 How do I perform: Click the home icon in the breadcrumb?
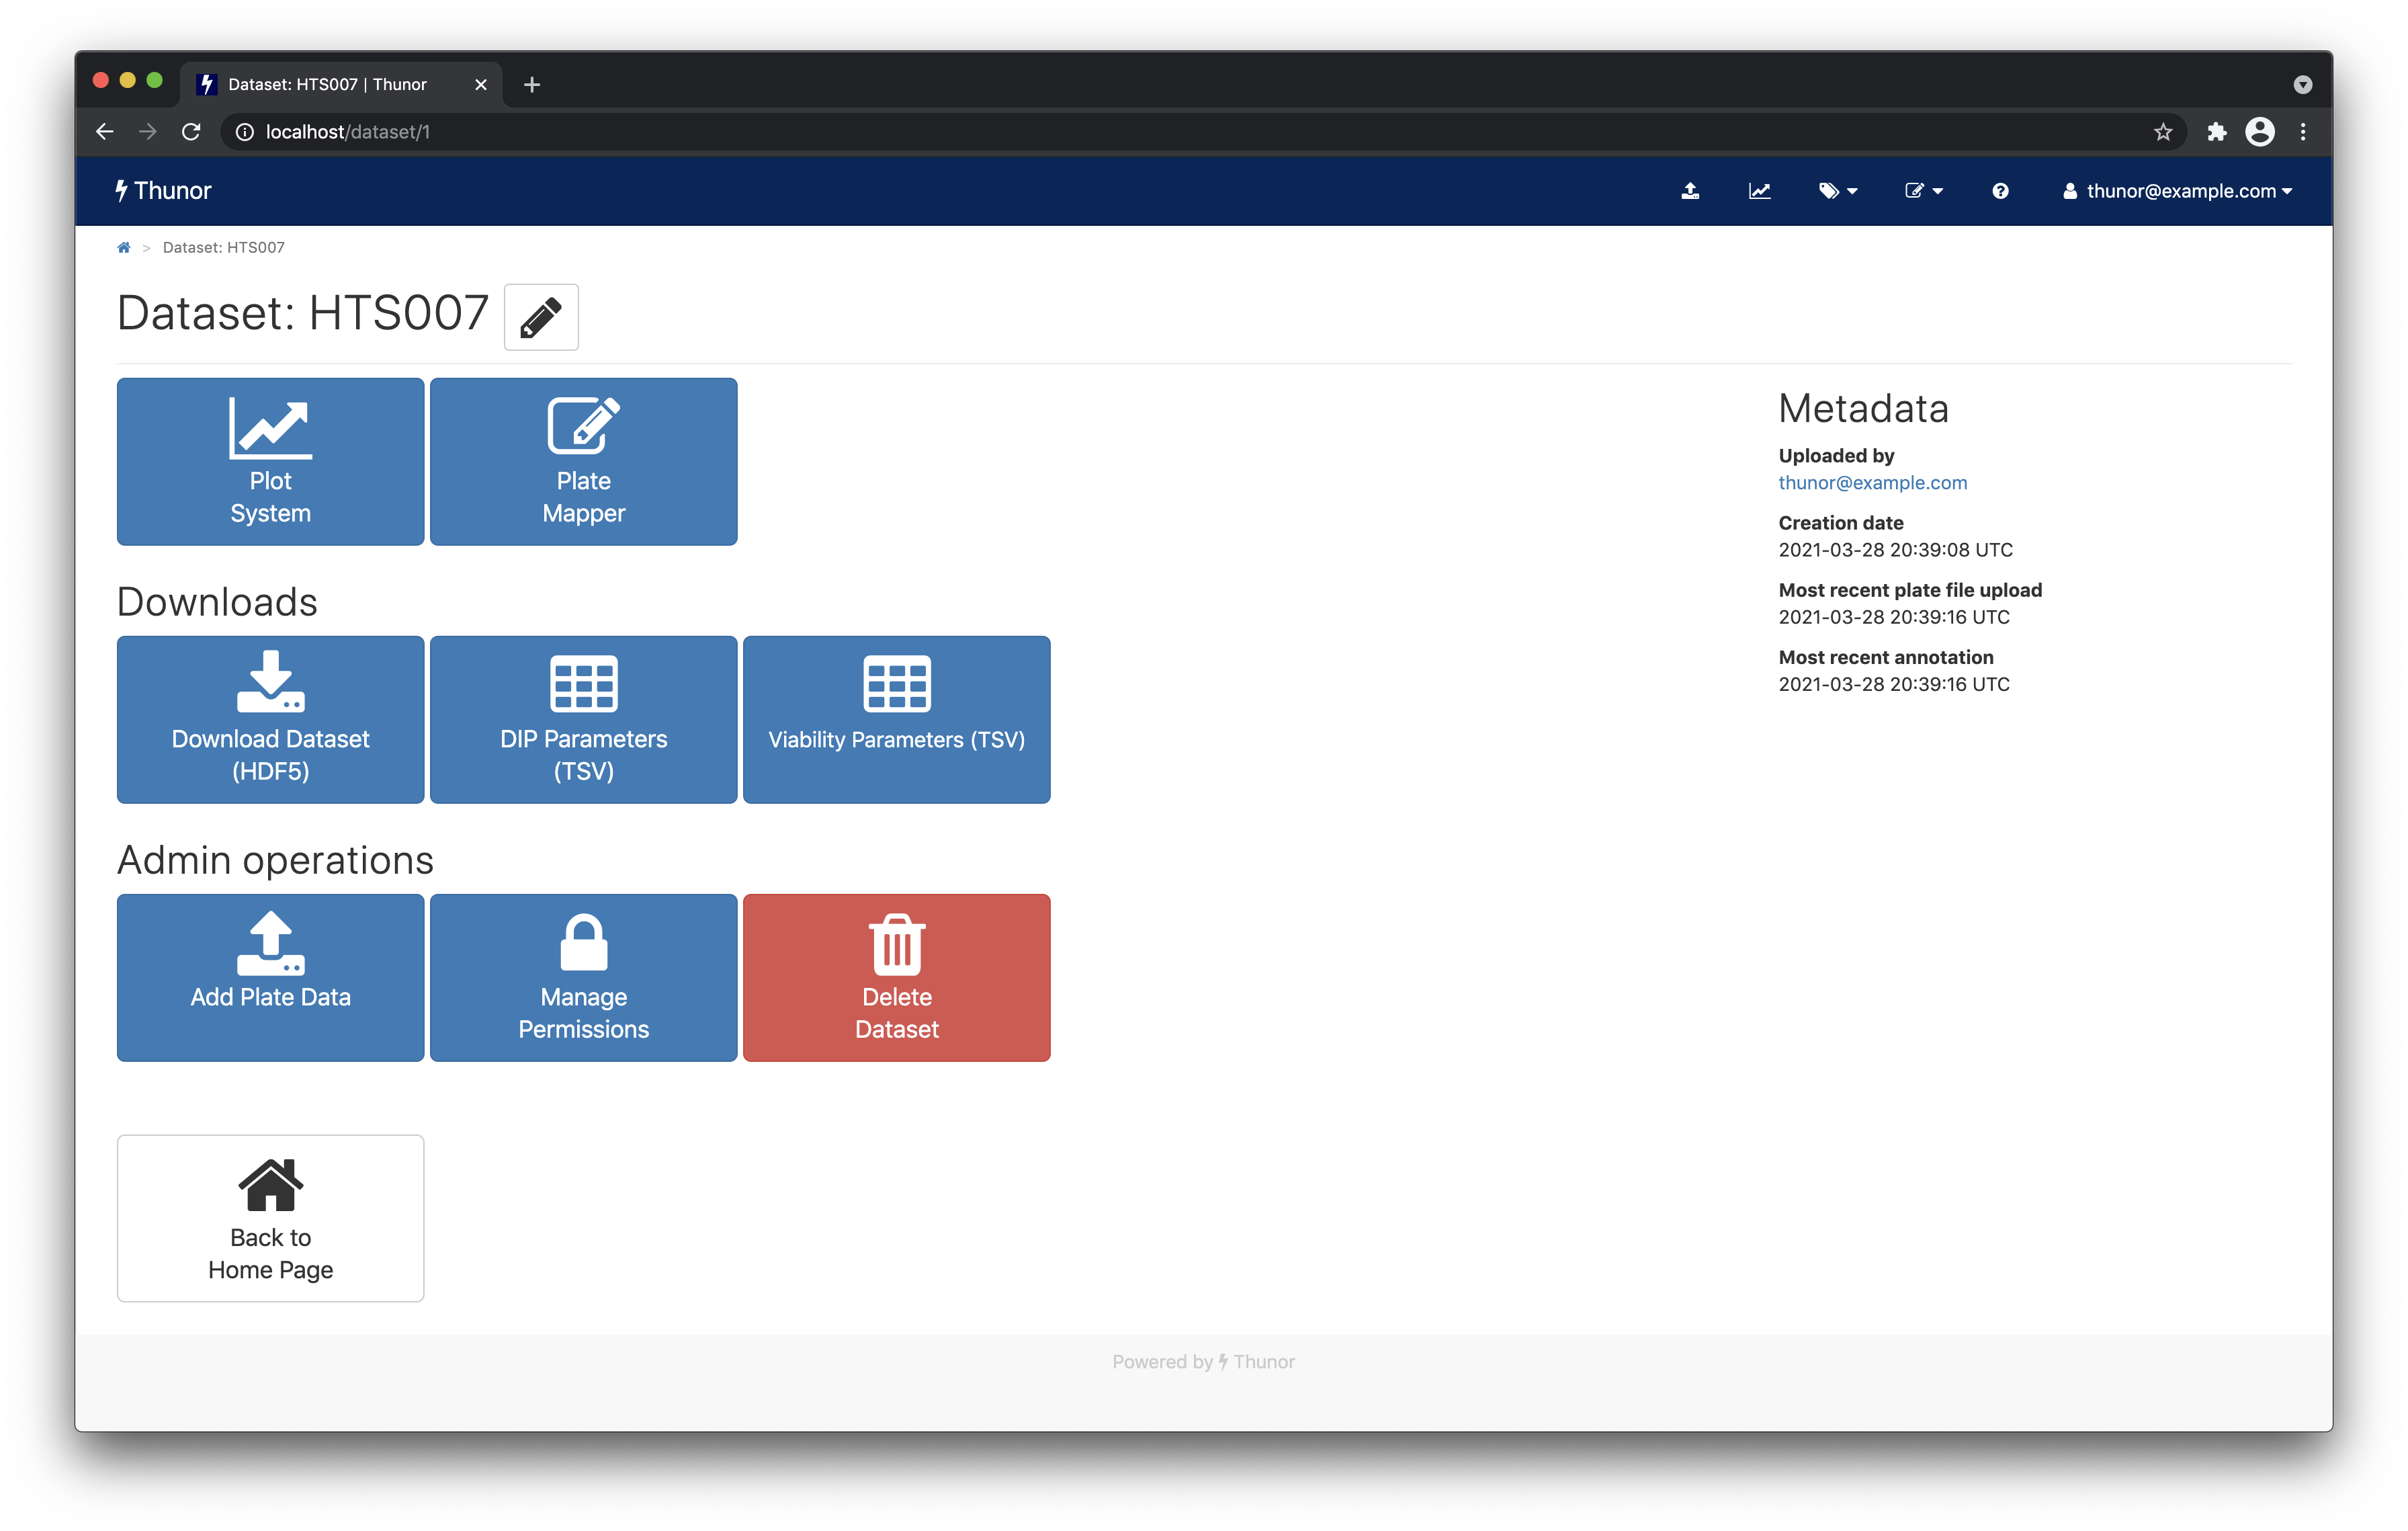124,247
